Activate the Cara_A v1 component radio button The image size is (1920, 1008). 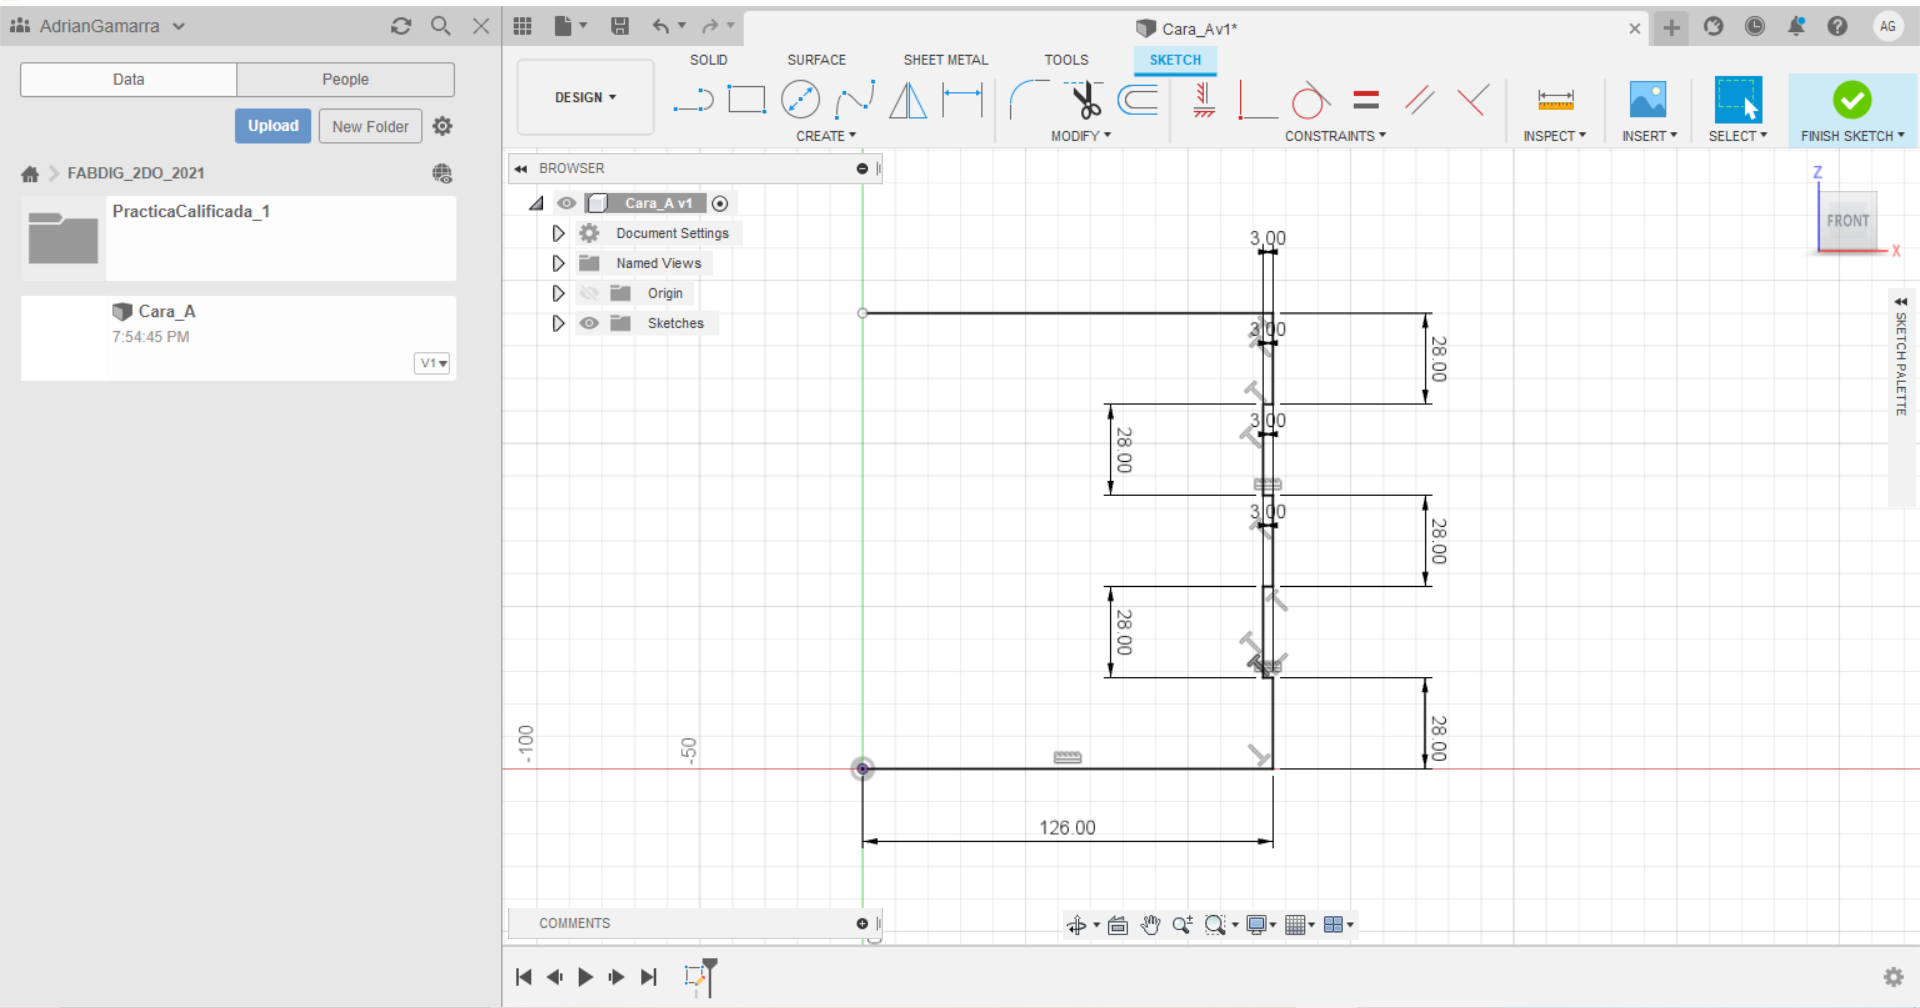pos(720,203)
